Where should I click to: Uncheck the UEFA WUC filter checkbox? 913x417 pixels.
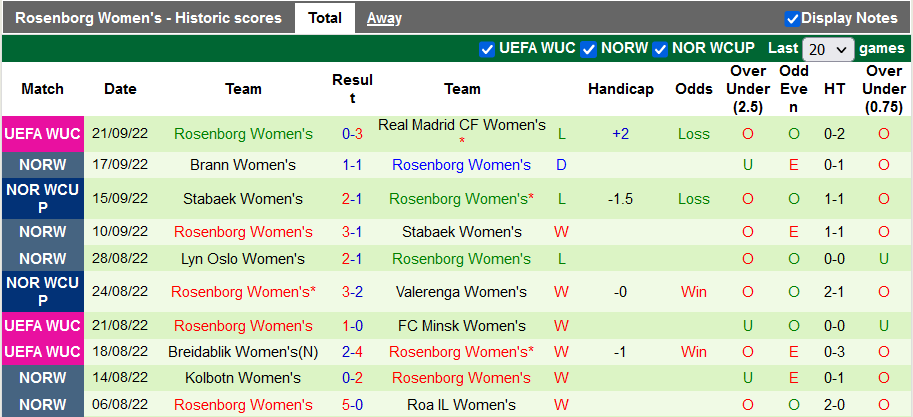point(488,49)
